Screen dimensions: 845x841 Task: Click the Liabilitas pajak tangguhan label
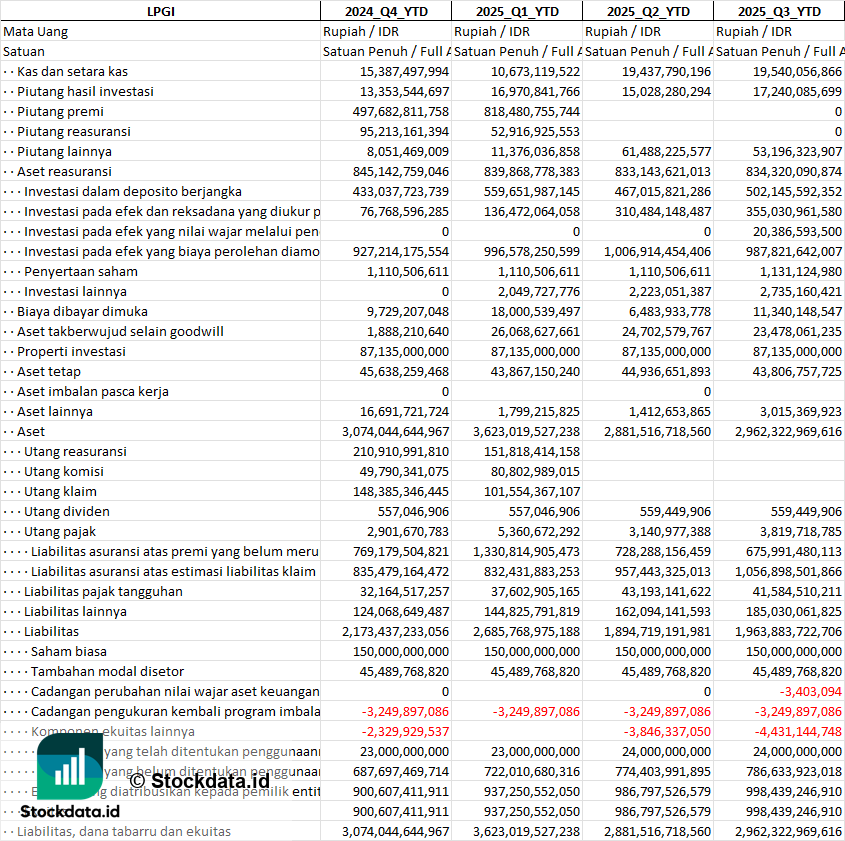coord(103,591)
